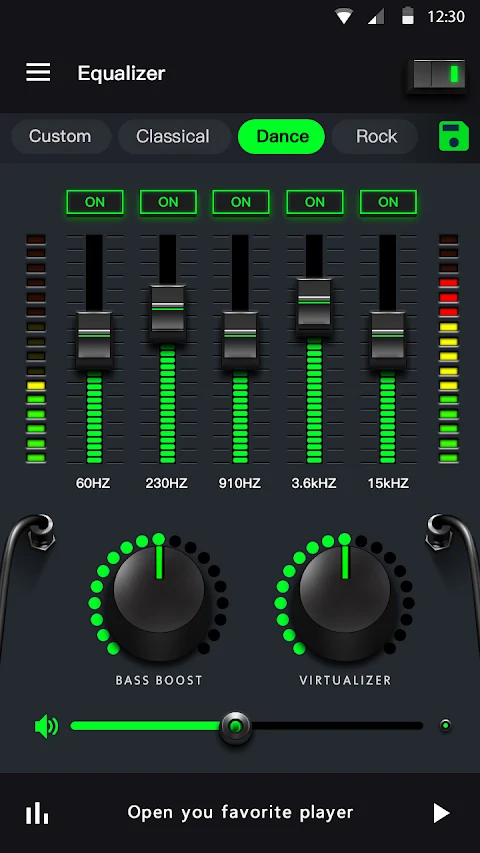This screenshot has height=853, width=480.
Task: Click the small green indicator after volume slider
Action: tap(446, 725)
